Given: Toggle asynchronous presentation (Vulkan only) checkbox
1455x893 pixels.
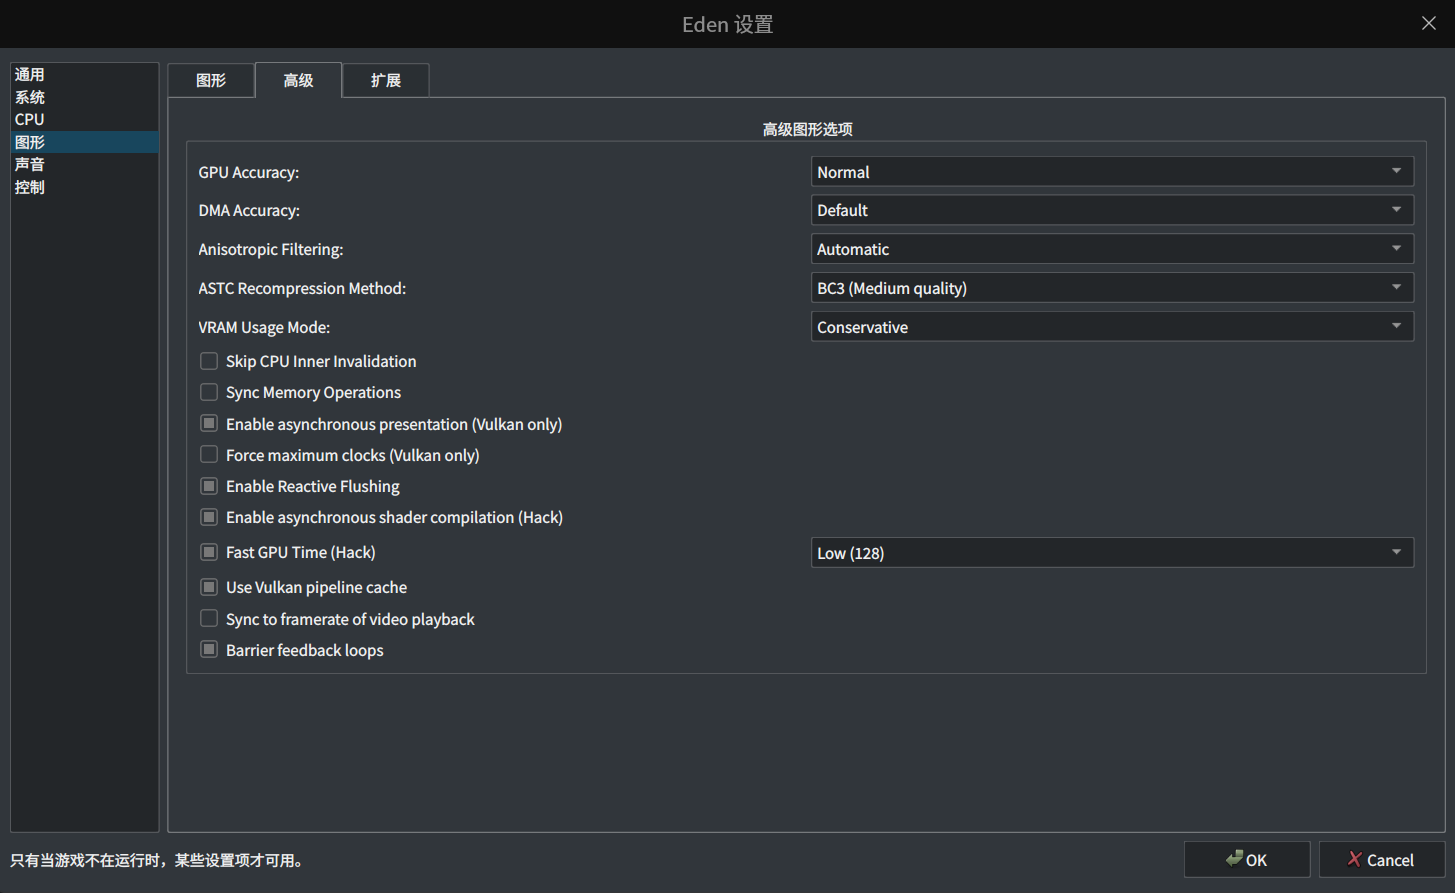Looking at the screenshot, I should (x=209, y=424).
